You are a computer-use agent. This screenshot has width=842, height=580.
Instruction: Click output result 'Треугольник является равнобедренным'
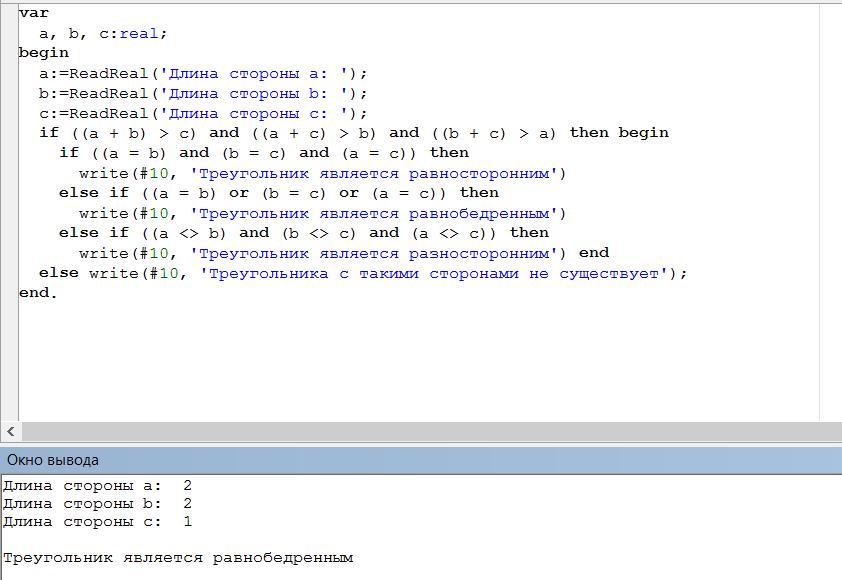click(178, 559)
